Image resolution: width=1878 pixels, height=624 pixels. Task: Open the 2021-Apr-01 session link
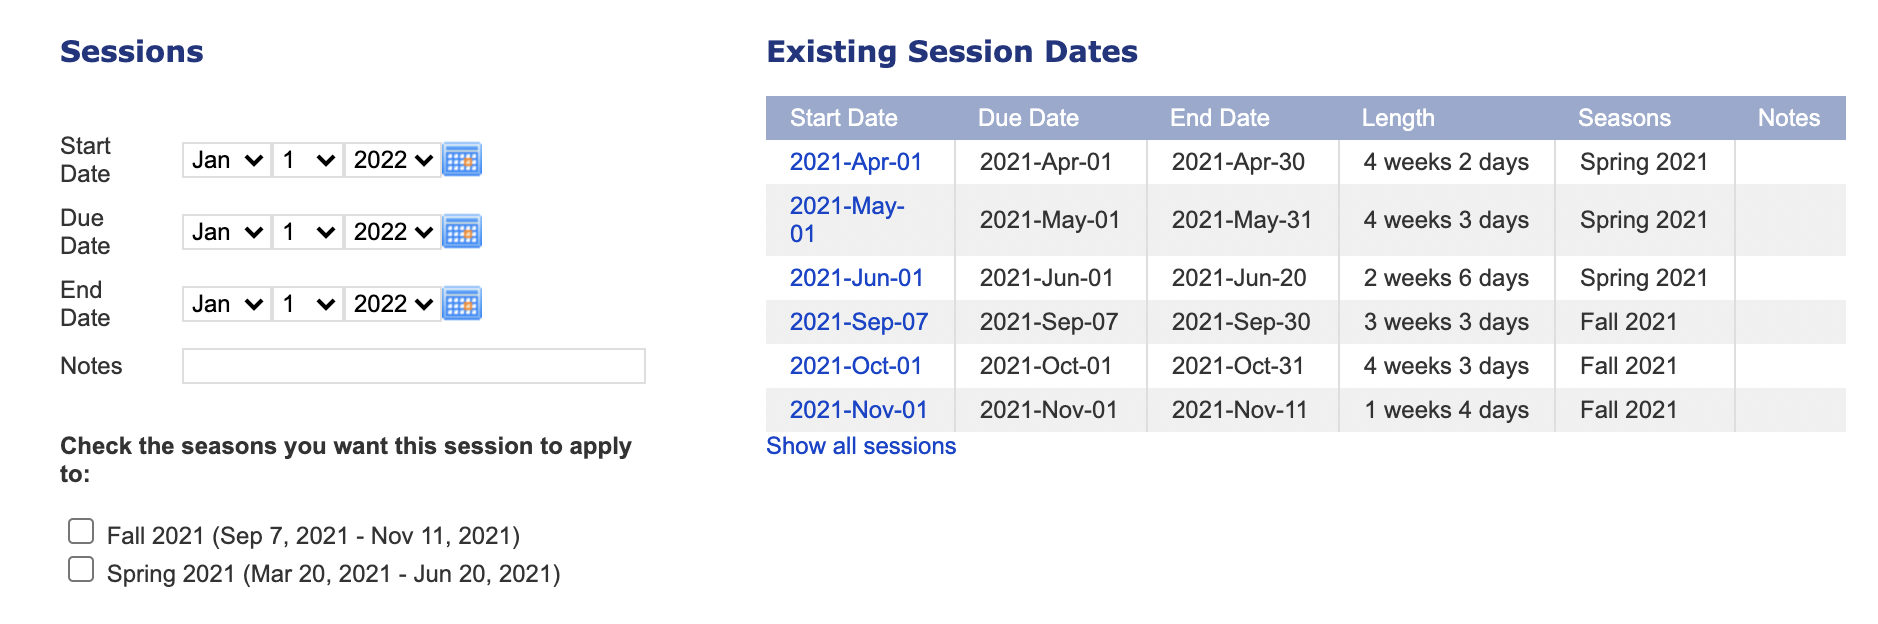click(x=856, y=161)
